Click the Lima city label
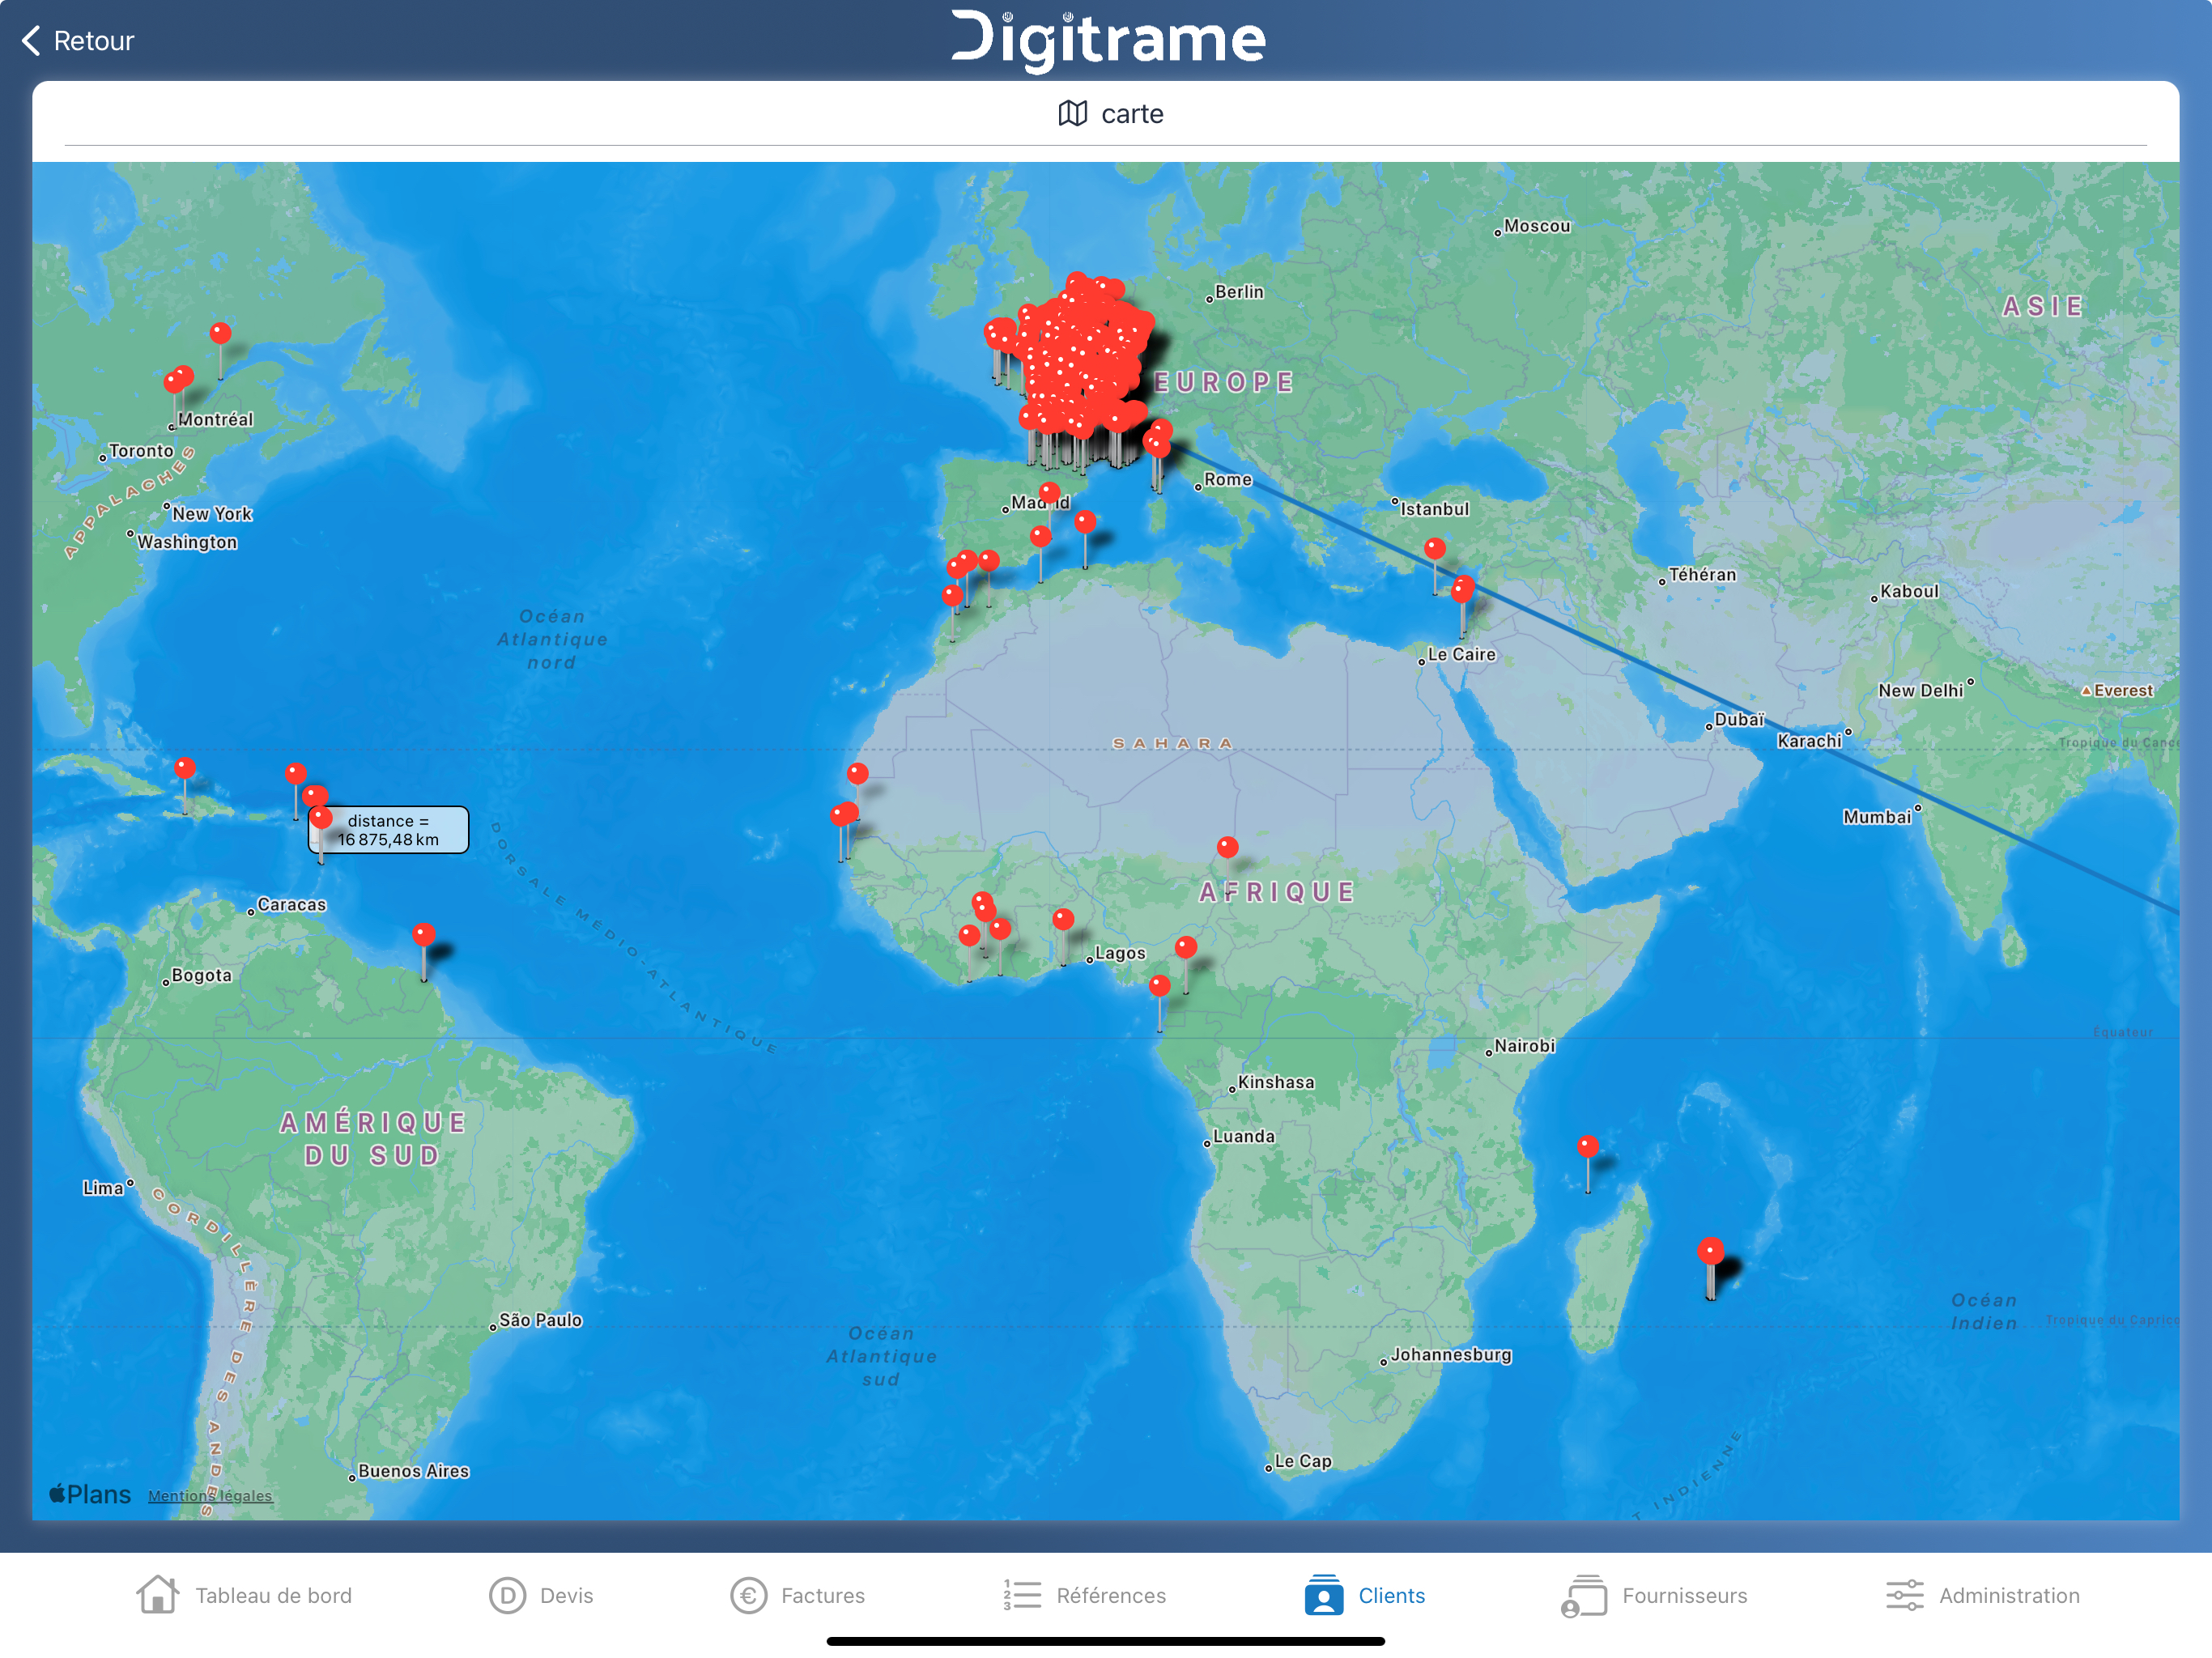Image resolution: width=2212 pixels, height=1658 pixels. click(102, 1188)
